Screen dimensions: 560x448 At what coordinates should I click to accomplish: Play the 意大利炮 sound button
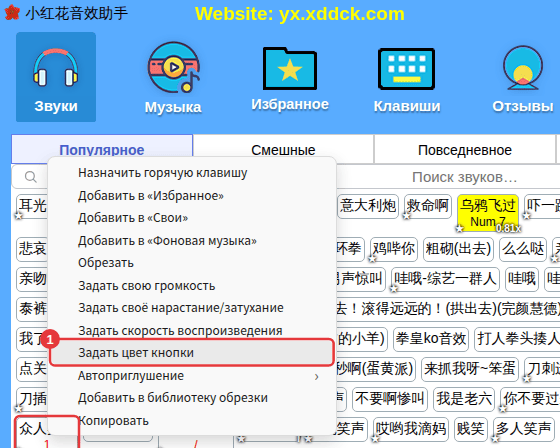coord(368,206)
